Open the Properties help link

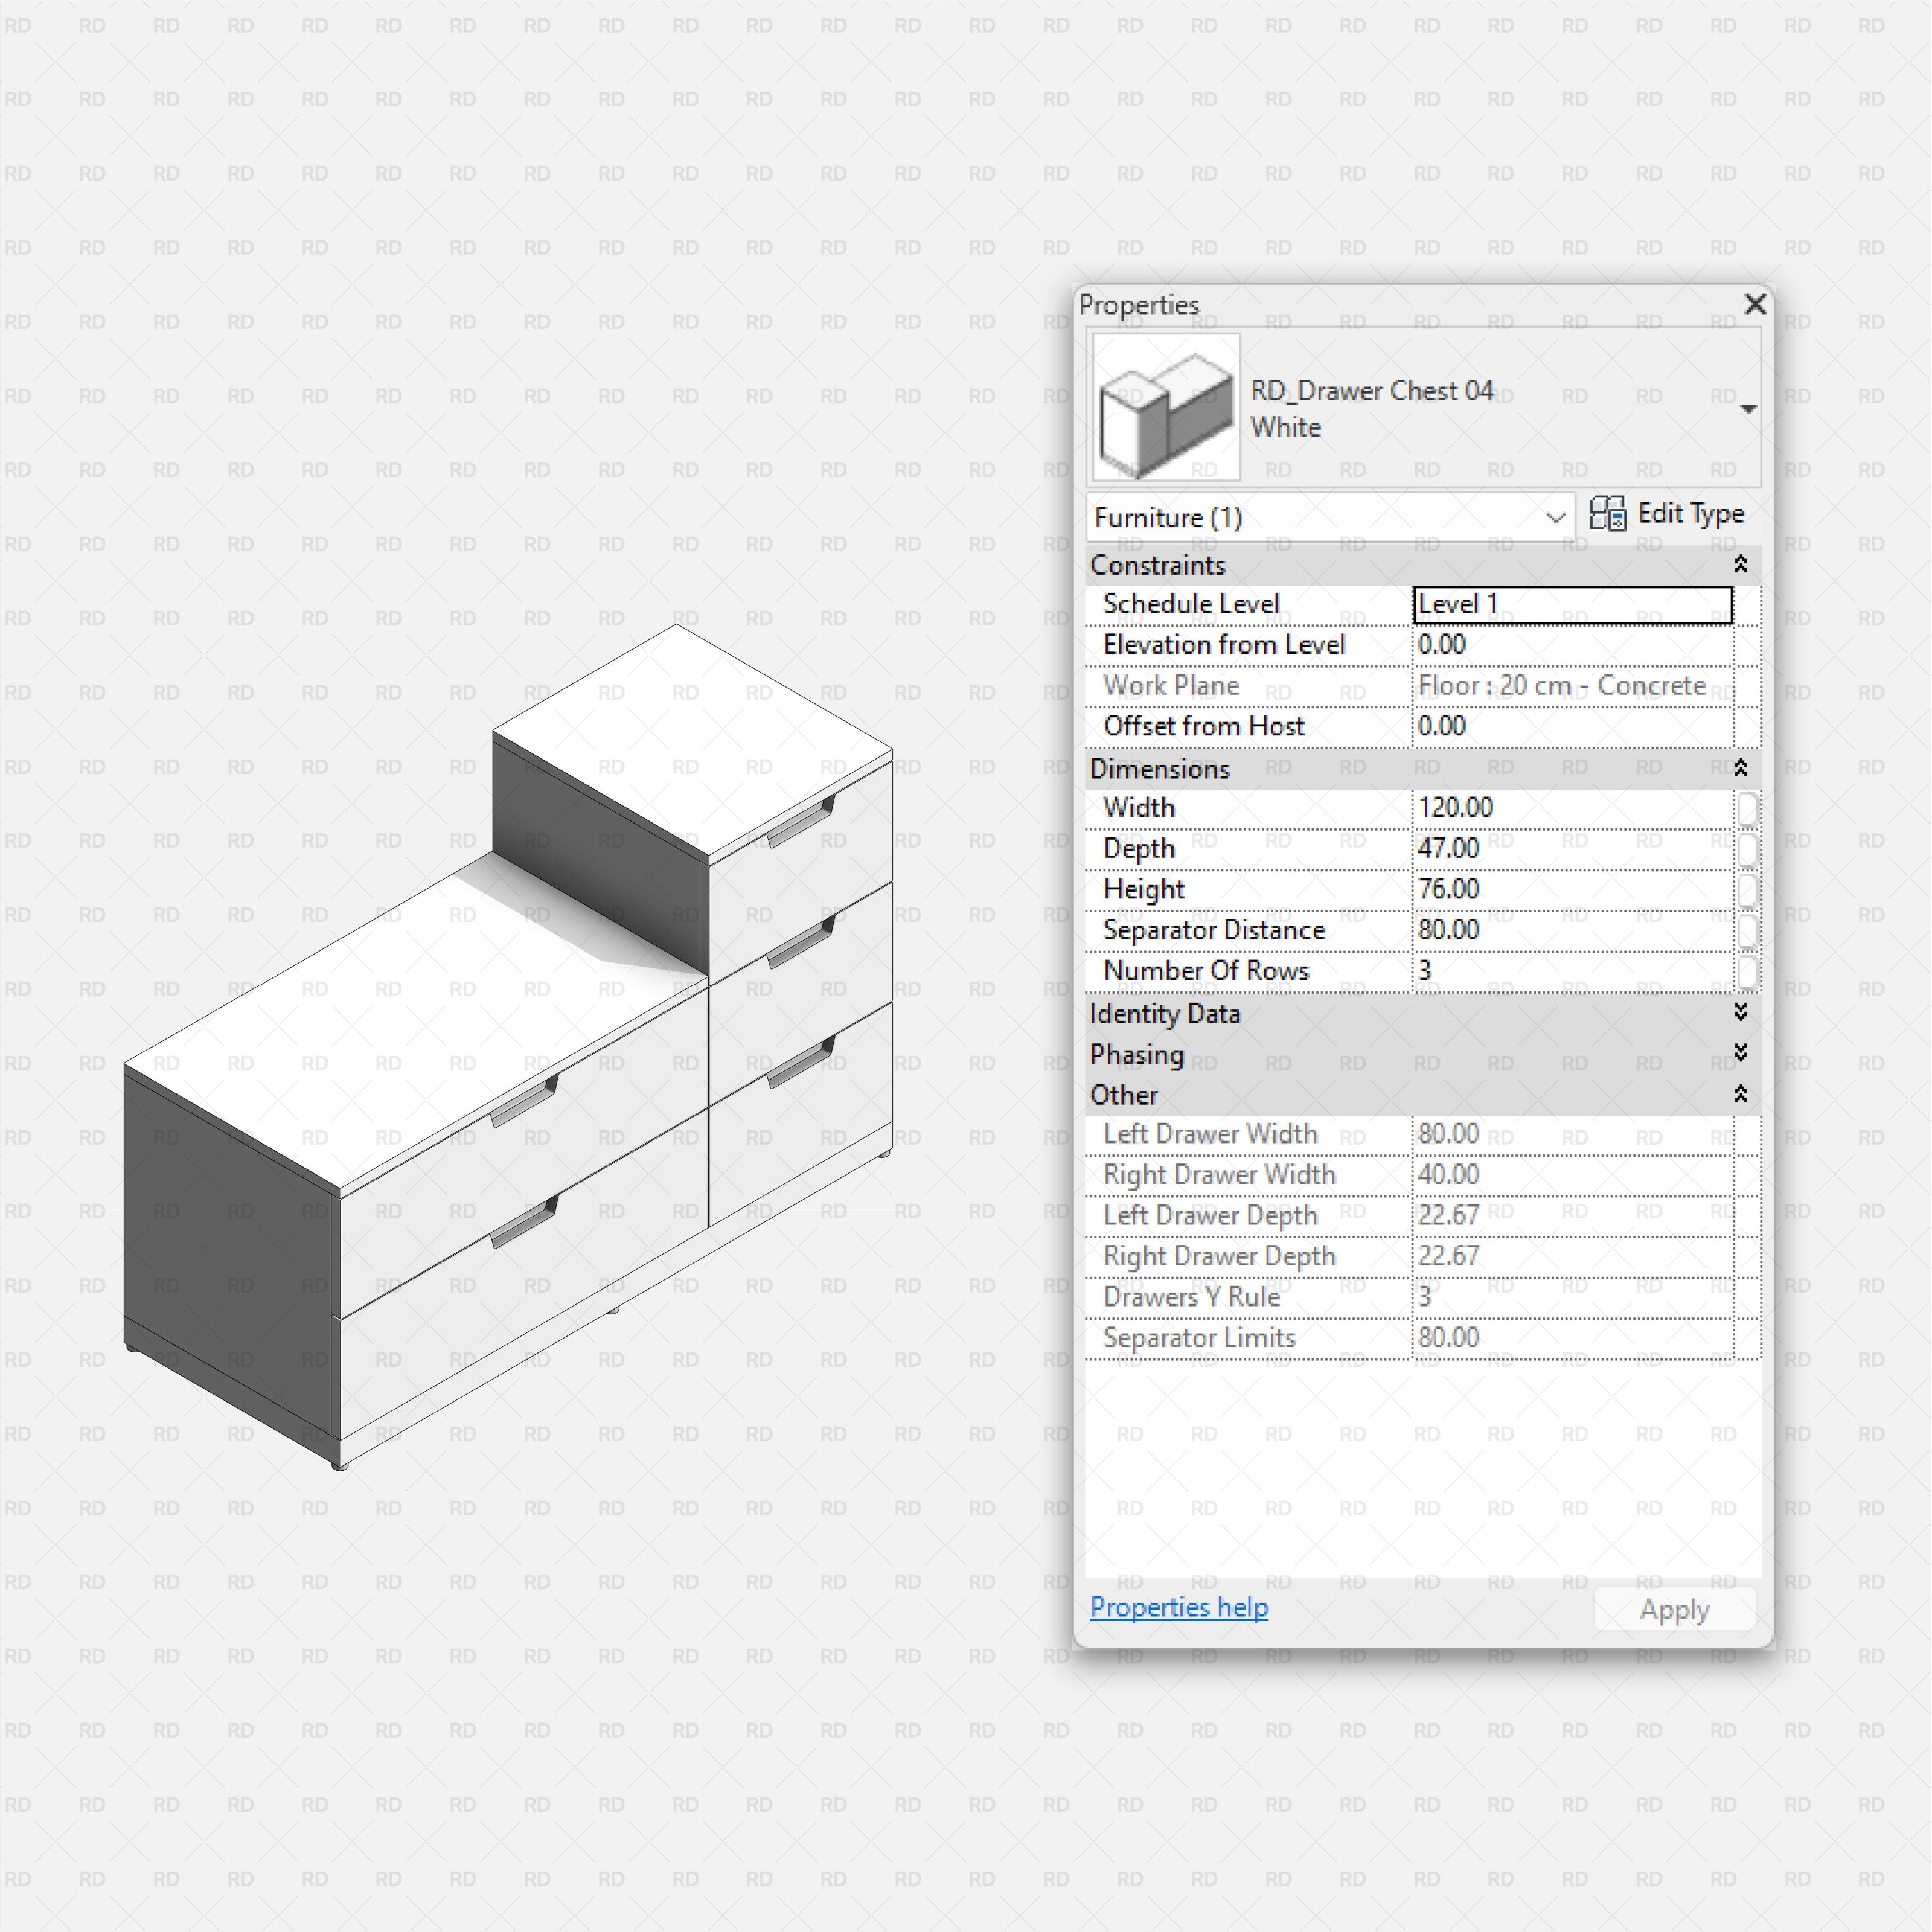(x=1179, y=1607)
